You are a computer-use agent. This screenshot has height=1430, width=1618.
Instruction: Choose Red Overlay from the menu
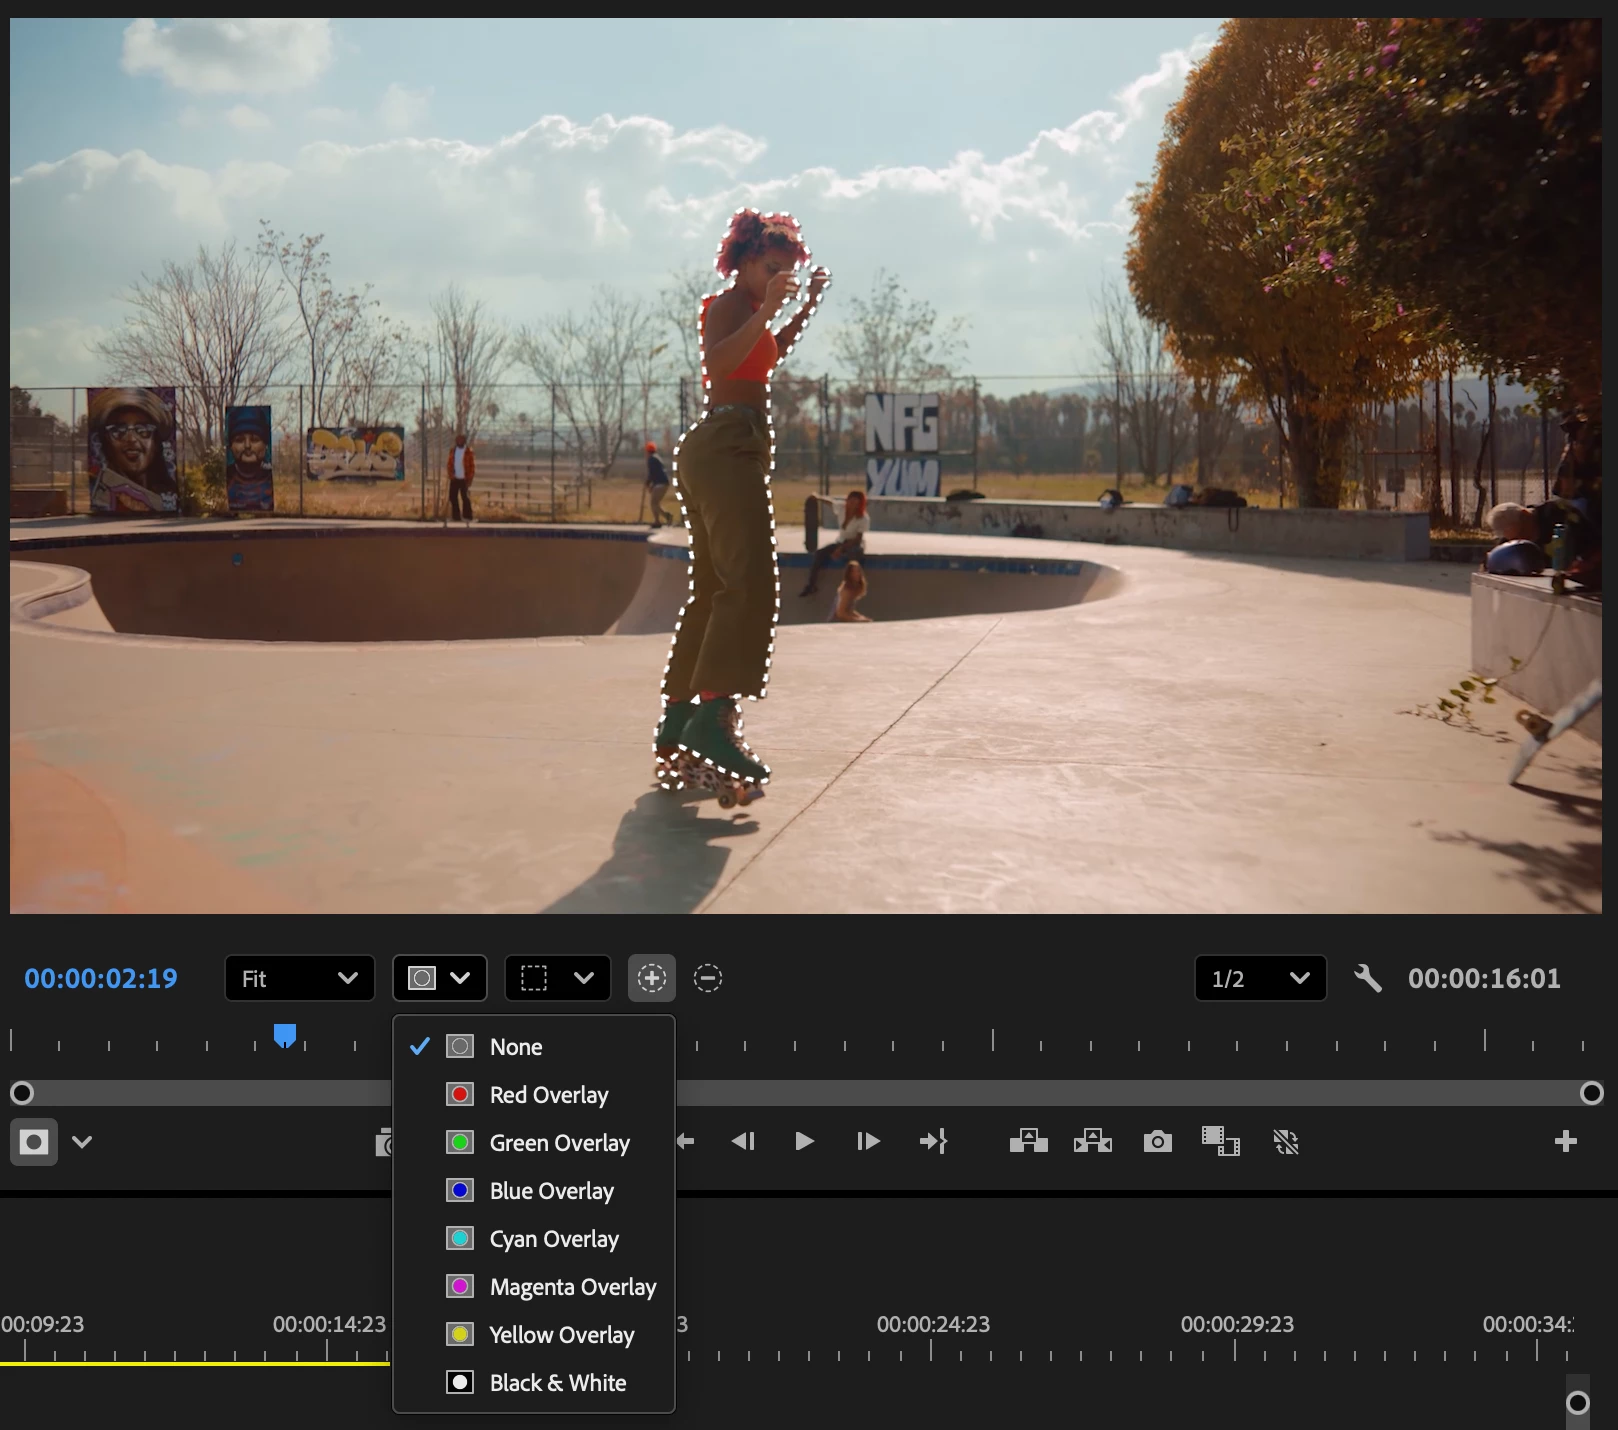pyautogui.click(x=548, y=1095)
